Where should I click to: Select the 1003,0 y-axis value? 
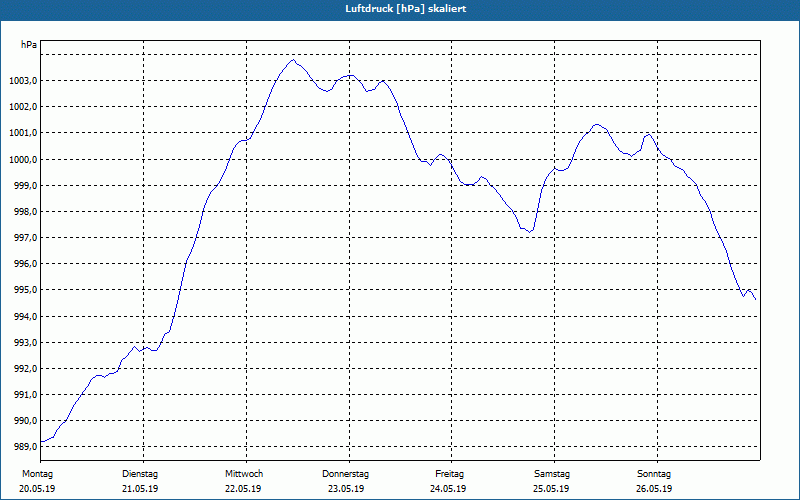(23, 81)
